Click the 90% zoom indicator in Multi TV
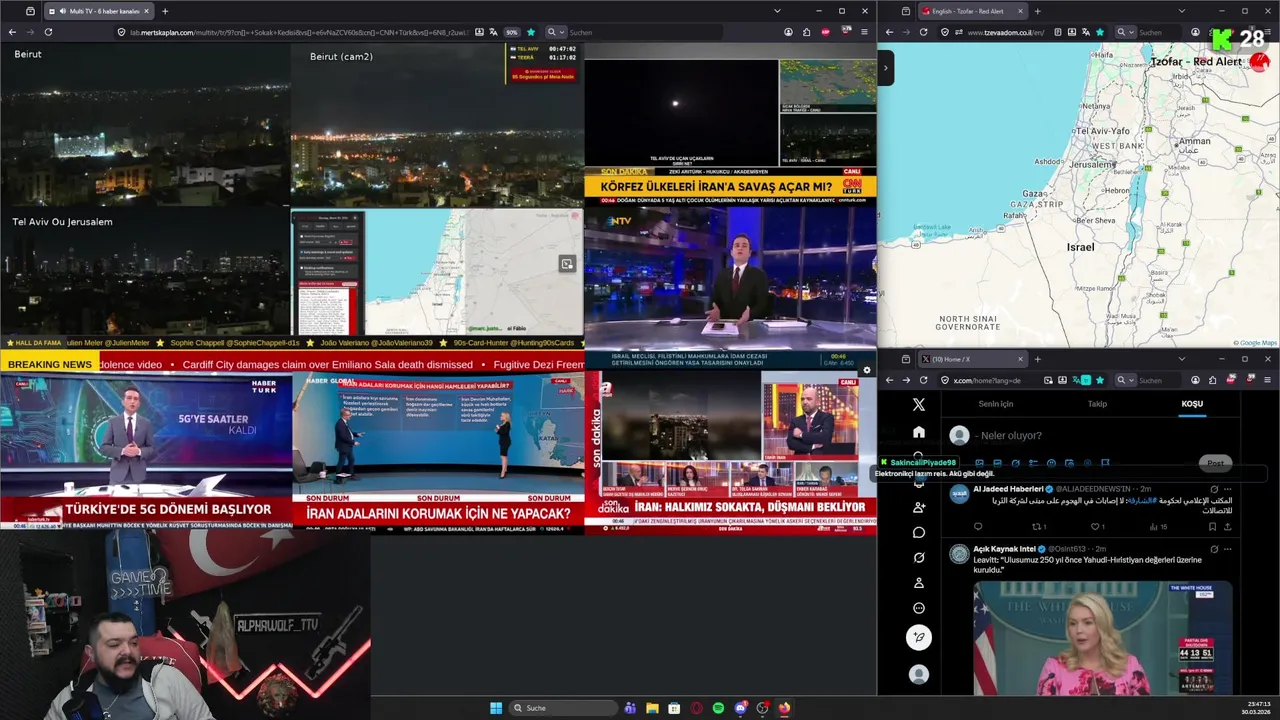Screen dimensions: 1280x720 pyautogui.click(x=512, y=32)
